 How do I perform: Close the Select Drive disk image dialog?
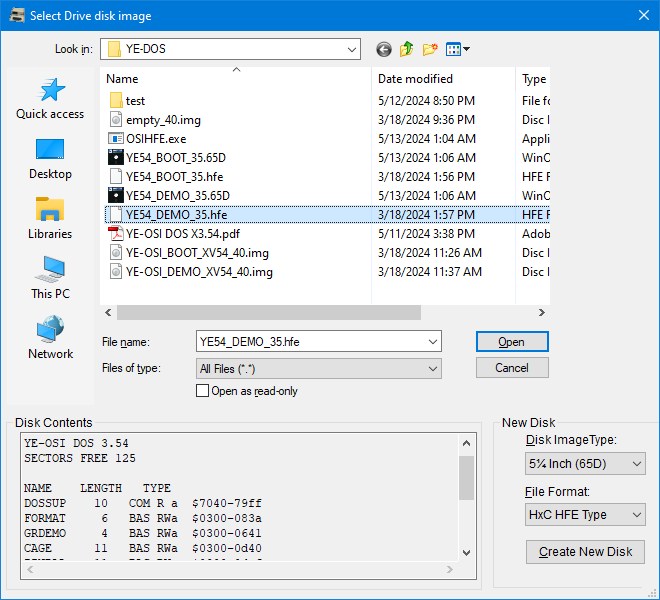point(644,15)
